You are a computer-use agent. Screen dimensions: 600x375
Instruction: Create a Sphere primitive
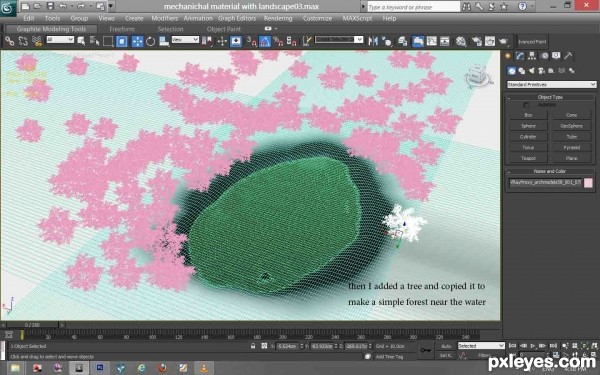[528, 126]
